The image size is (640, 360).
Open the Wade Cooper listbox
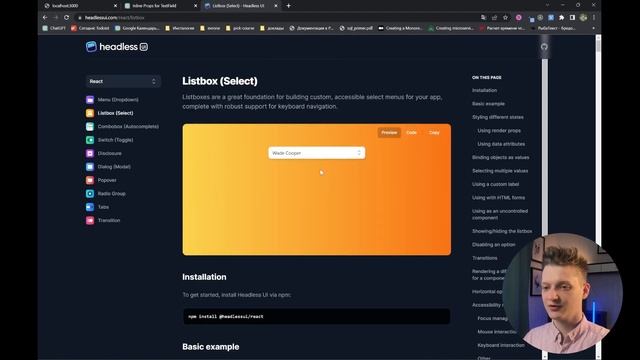click(x=316, y=153)
